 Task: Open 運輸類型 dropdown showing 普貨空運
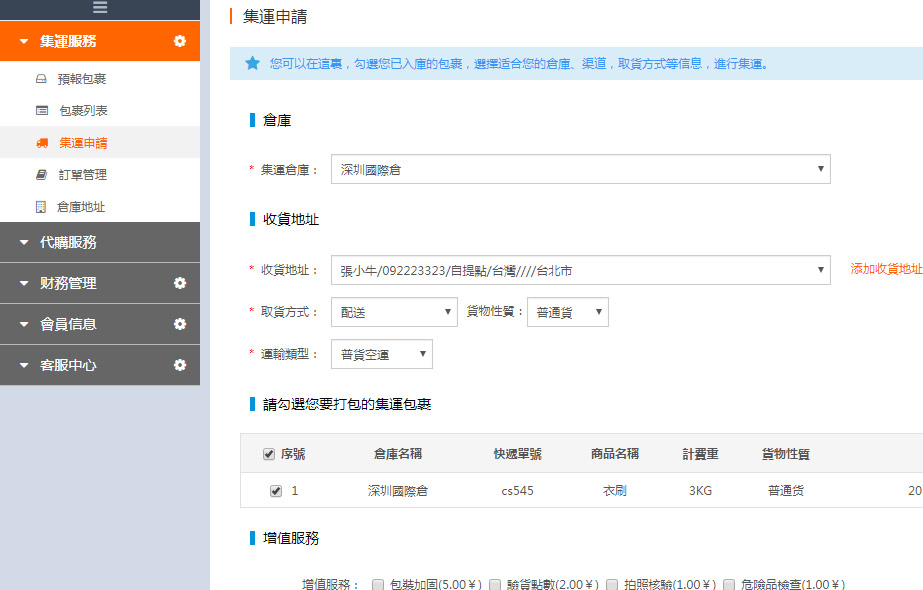pos(381,354)
